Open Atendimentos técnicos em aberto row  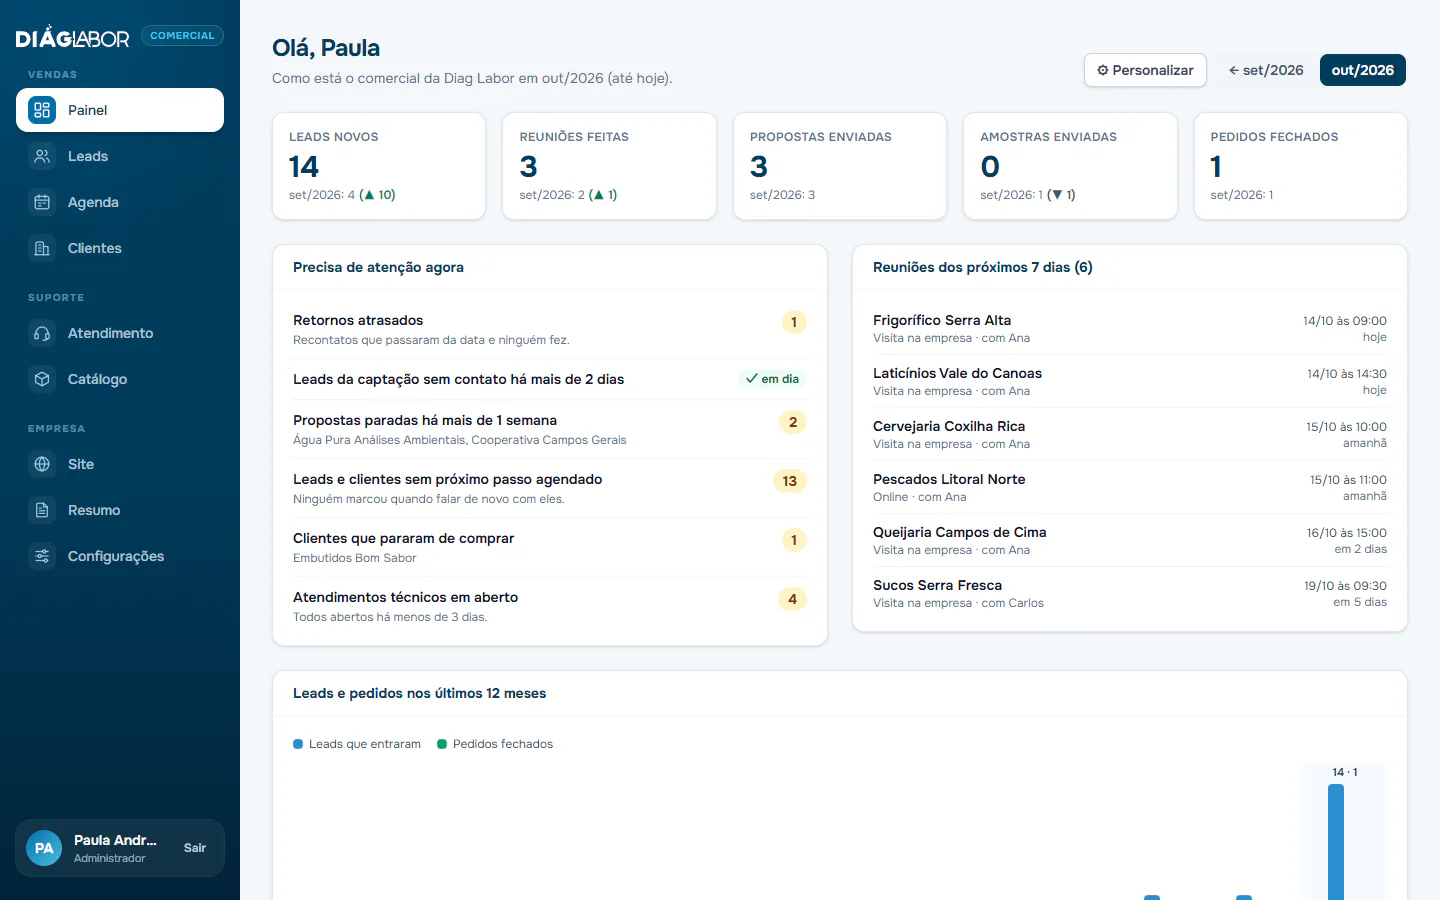tap(549, 606)
